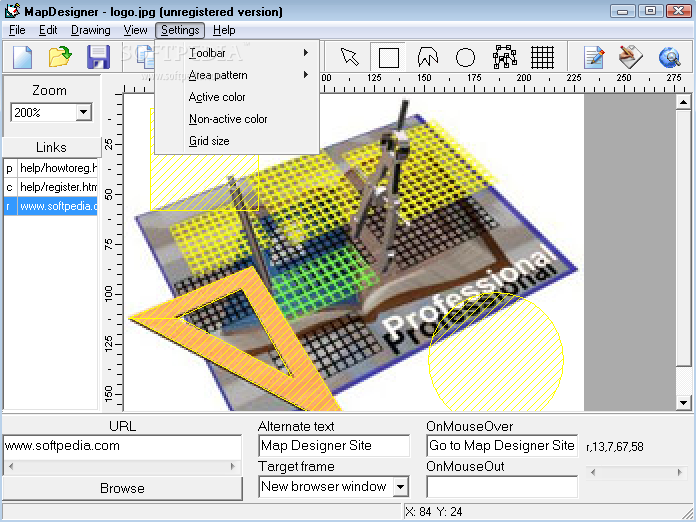Click the canvas vertical scrollbar up arrow

click(x=683, y=103)
